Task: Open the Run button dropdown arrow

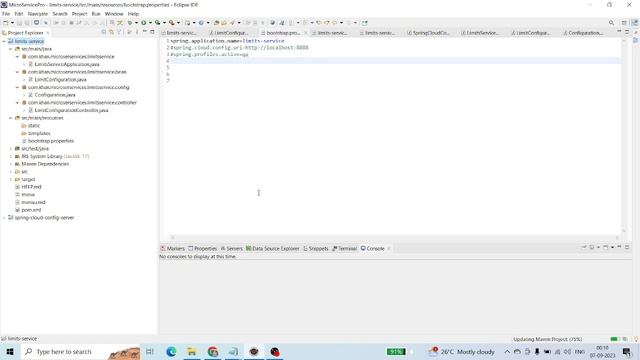Action: pyautogui.click(x=150, y=23)
